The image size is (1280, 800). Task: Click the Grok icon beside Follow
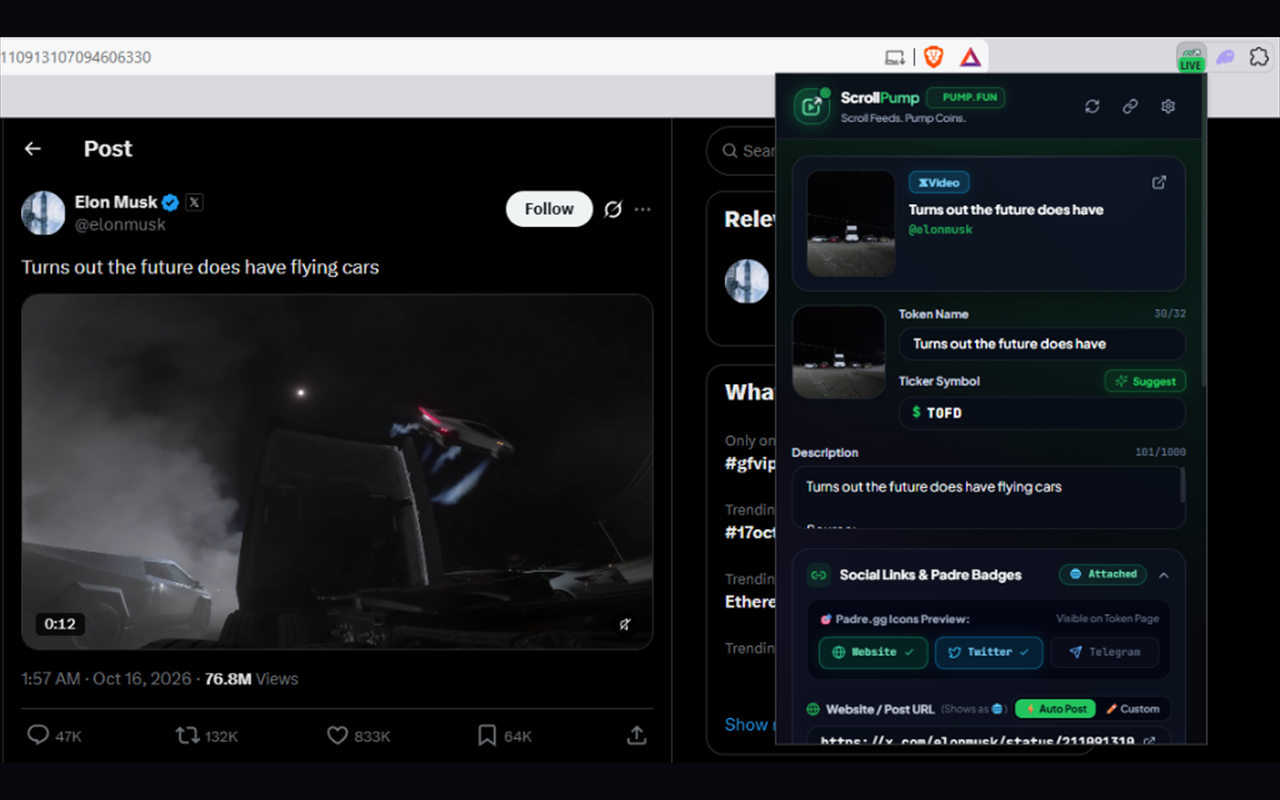(613, 209)
